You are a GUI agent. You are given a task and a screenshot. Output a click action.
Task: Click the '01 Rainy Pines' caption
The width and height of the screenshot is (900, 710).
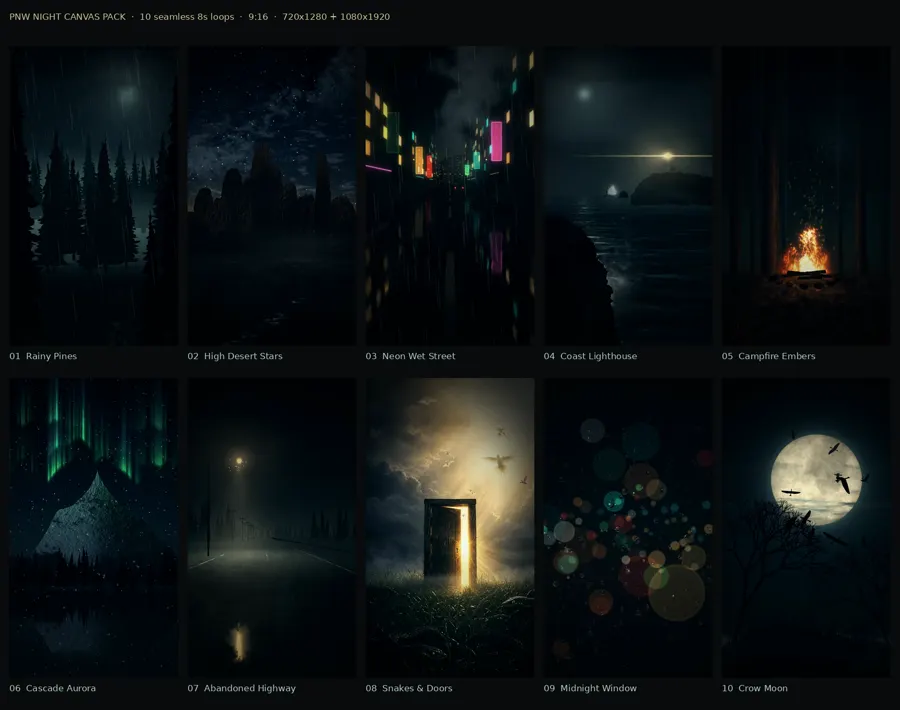point(43,356)
